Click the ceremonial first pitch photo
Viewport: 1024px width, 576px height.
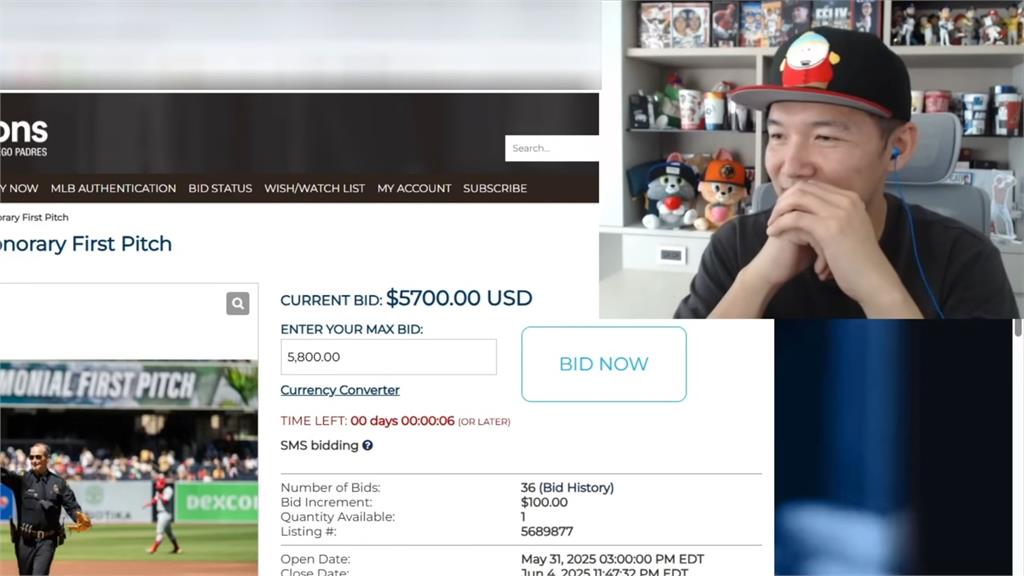129,467
